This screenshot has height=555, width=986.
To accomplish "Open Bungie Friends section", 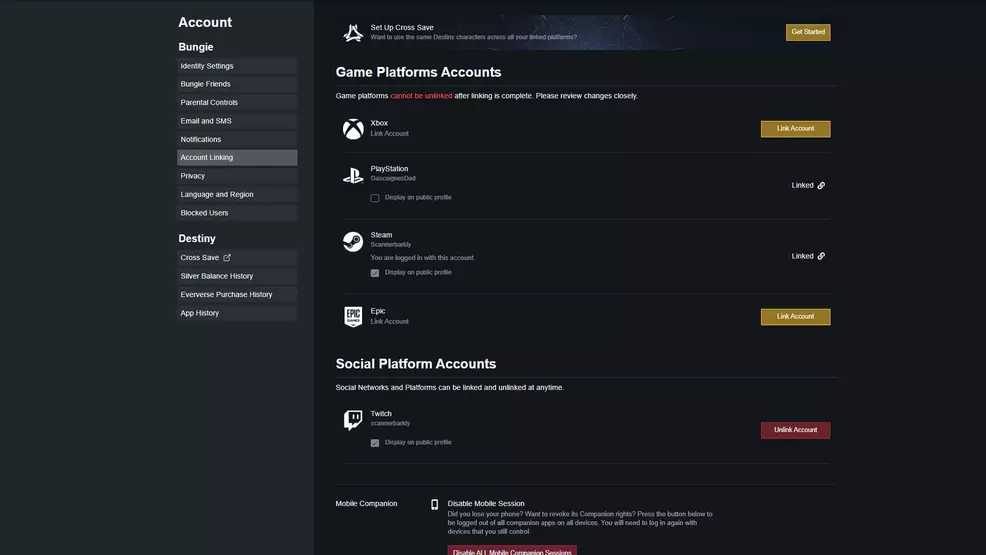I will [x=237, y=84].
